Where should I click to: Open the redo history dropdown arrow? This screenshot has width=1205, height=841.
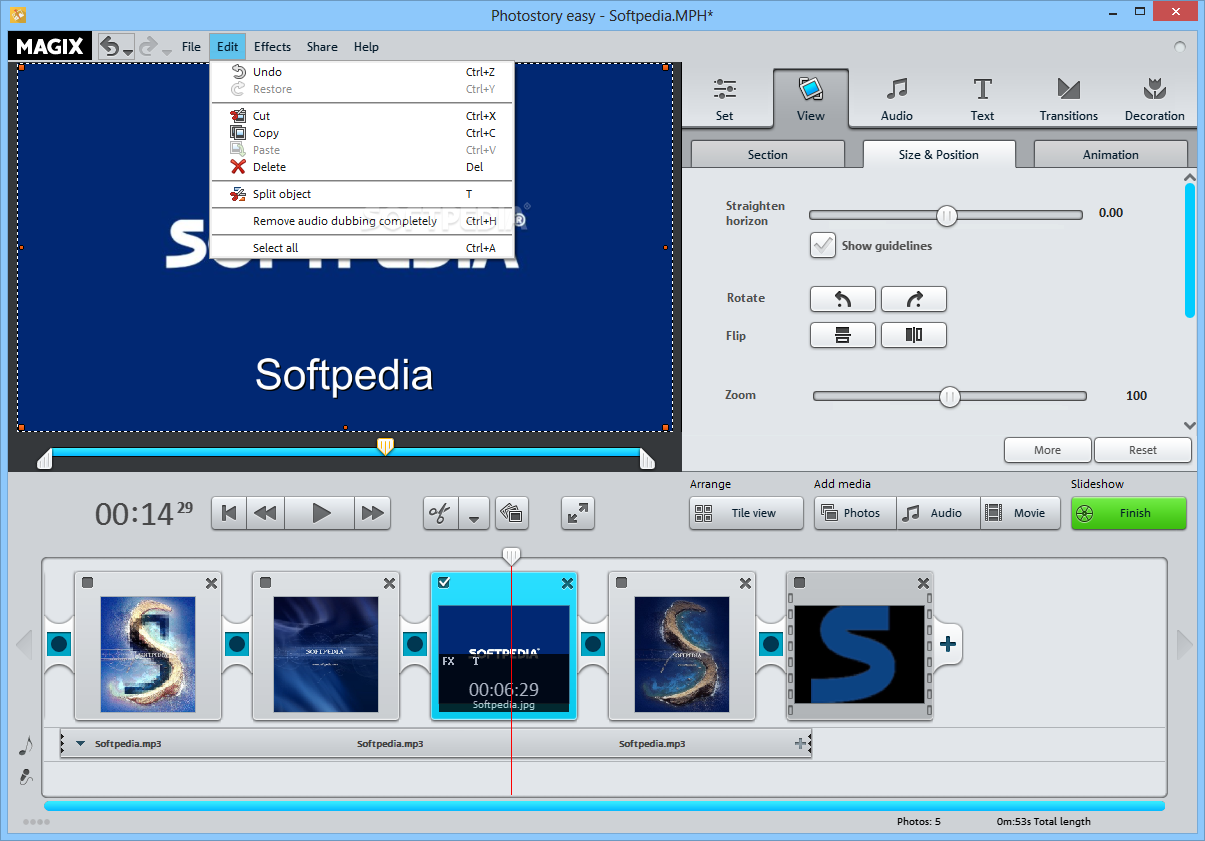pyautogui.click(x=166, y=51)
